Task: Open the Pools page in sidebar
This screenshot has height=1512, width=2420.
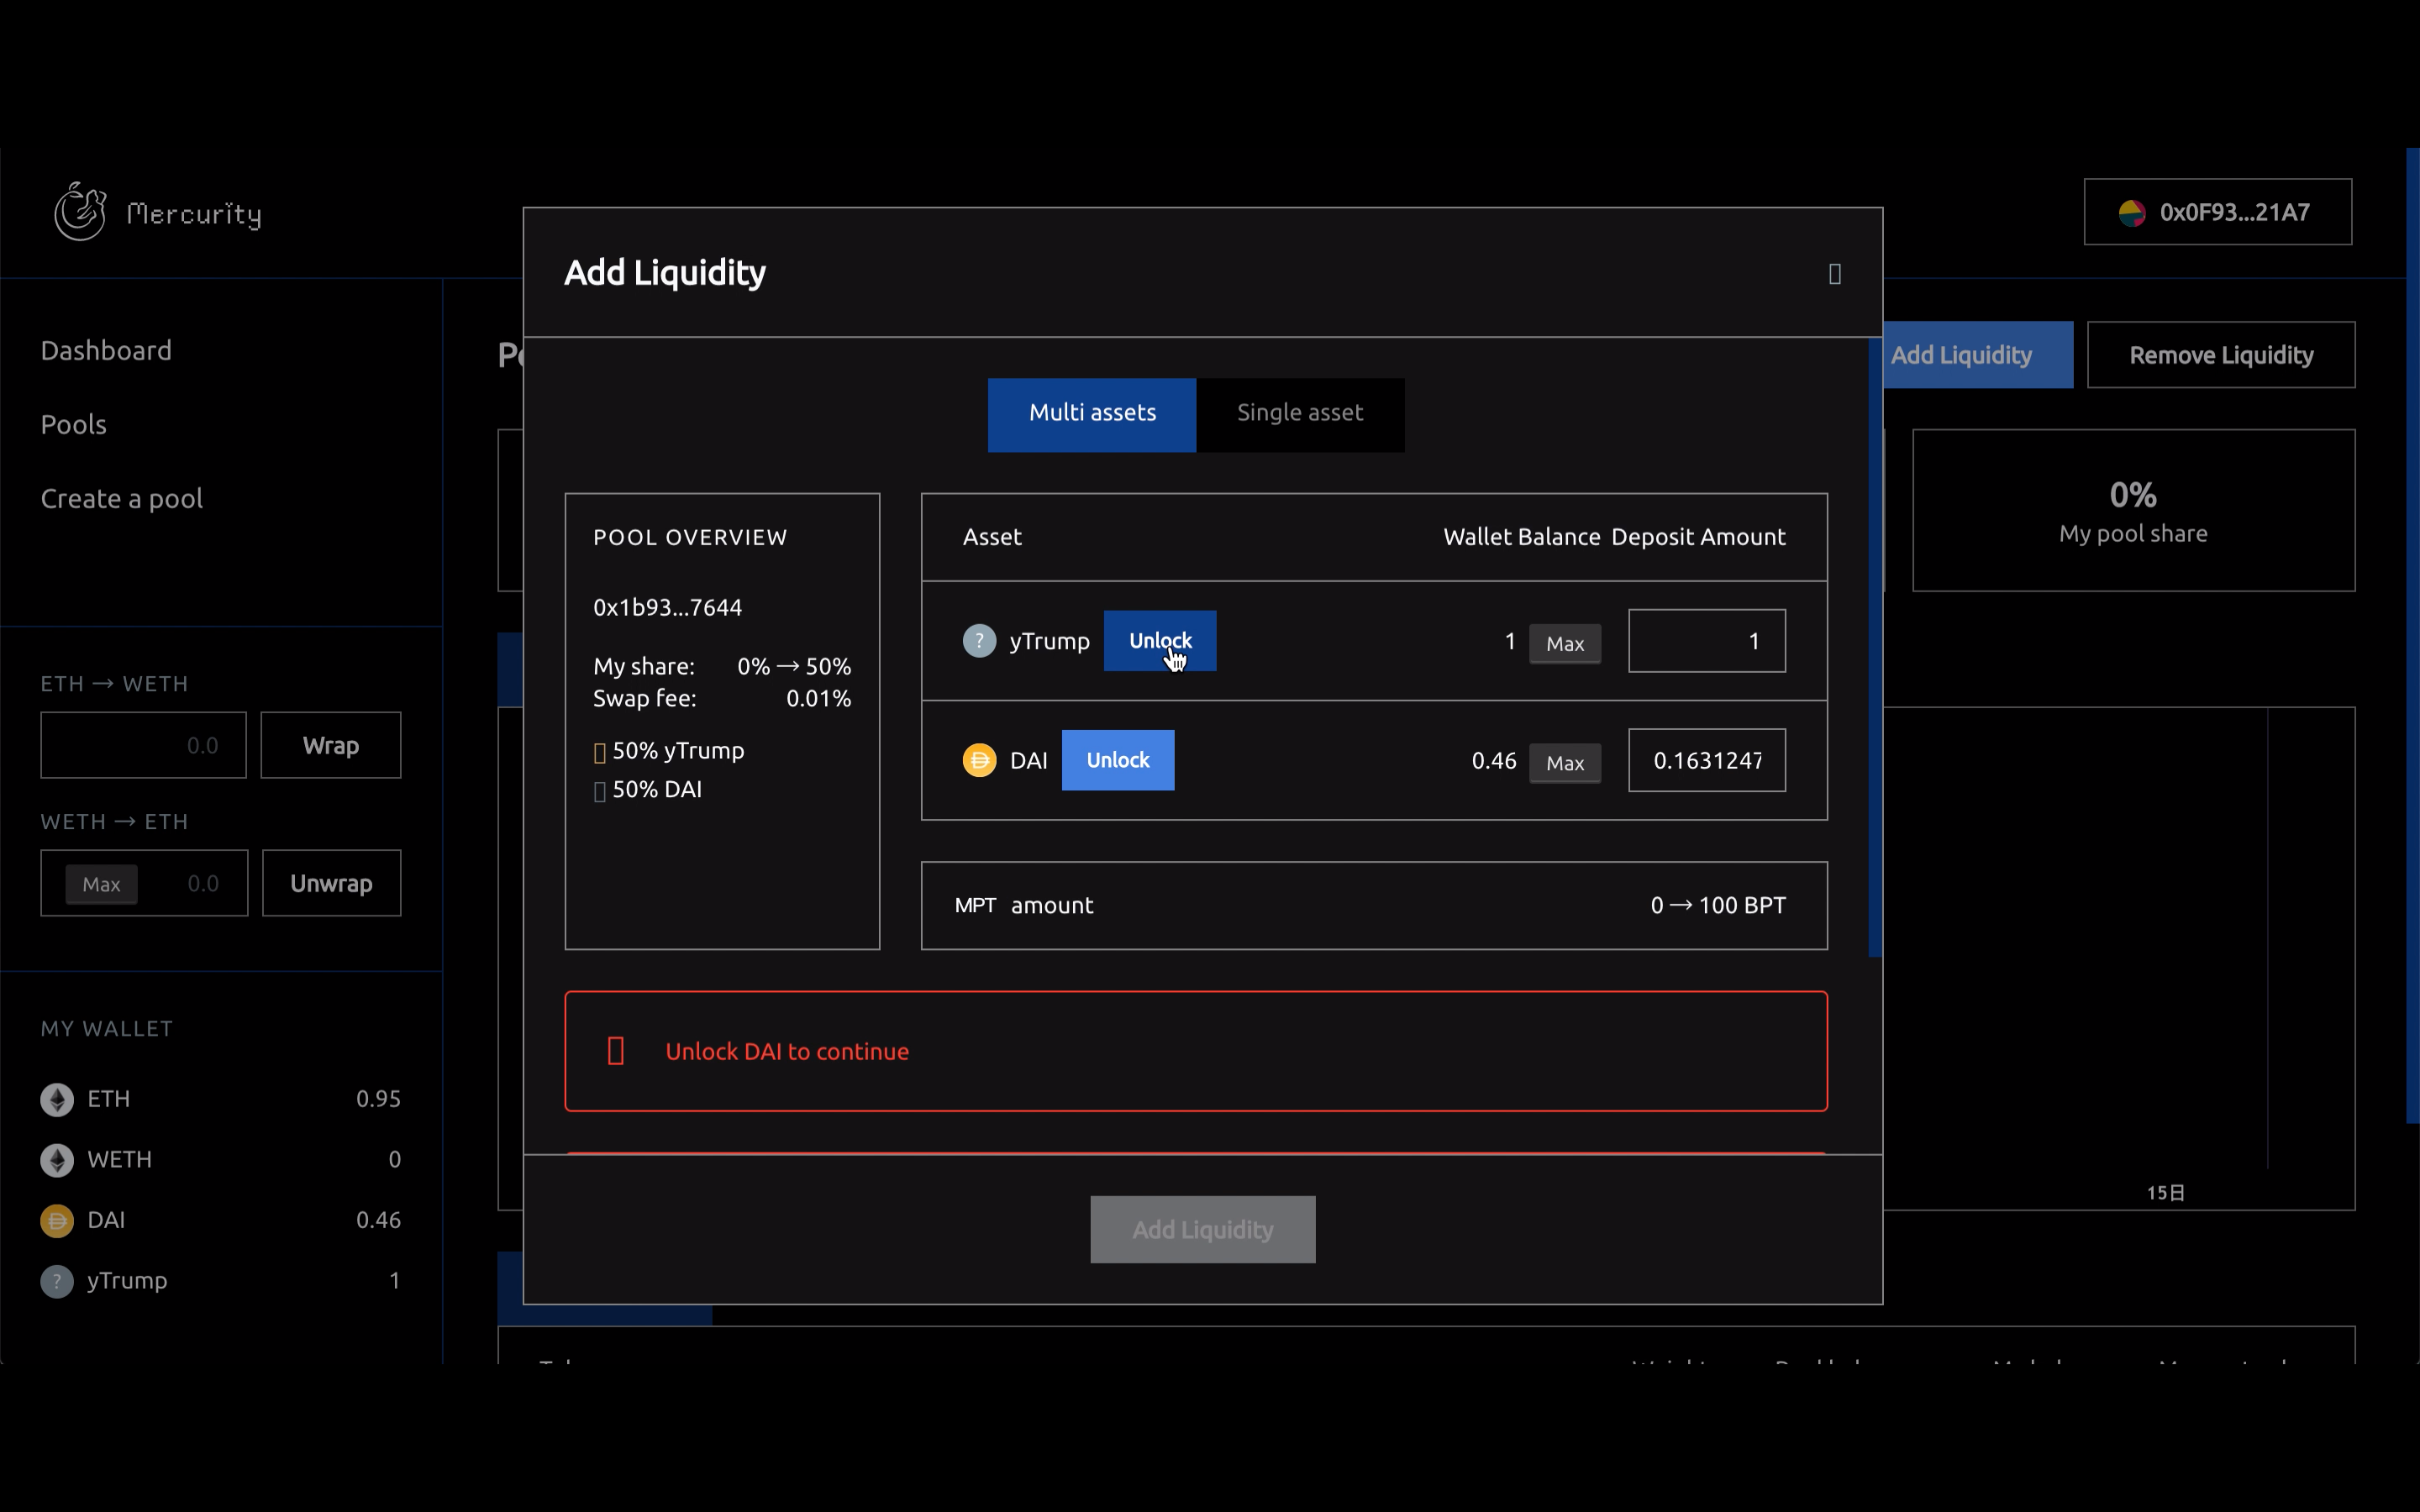Action: (74, 424)
